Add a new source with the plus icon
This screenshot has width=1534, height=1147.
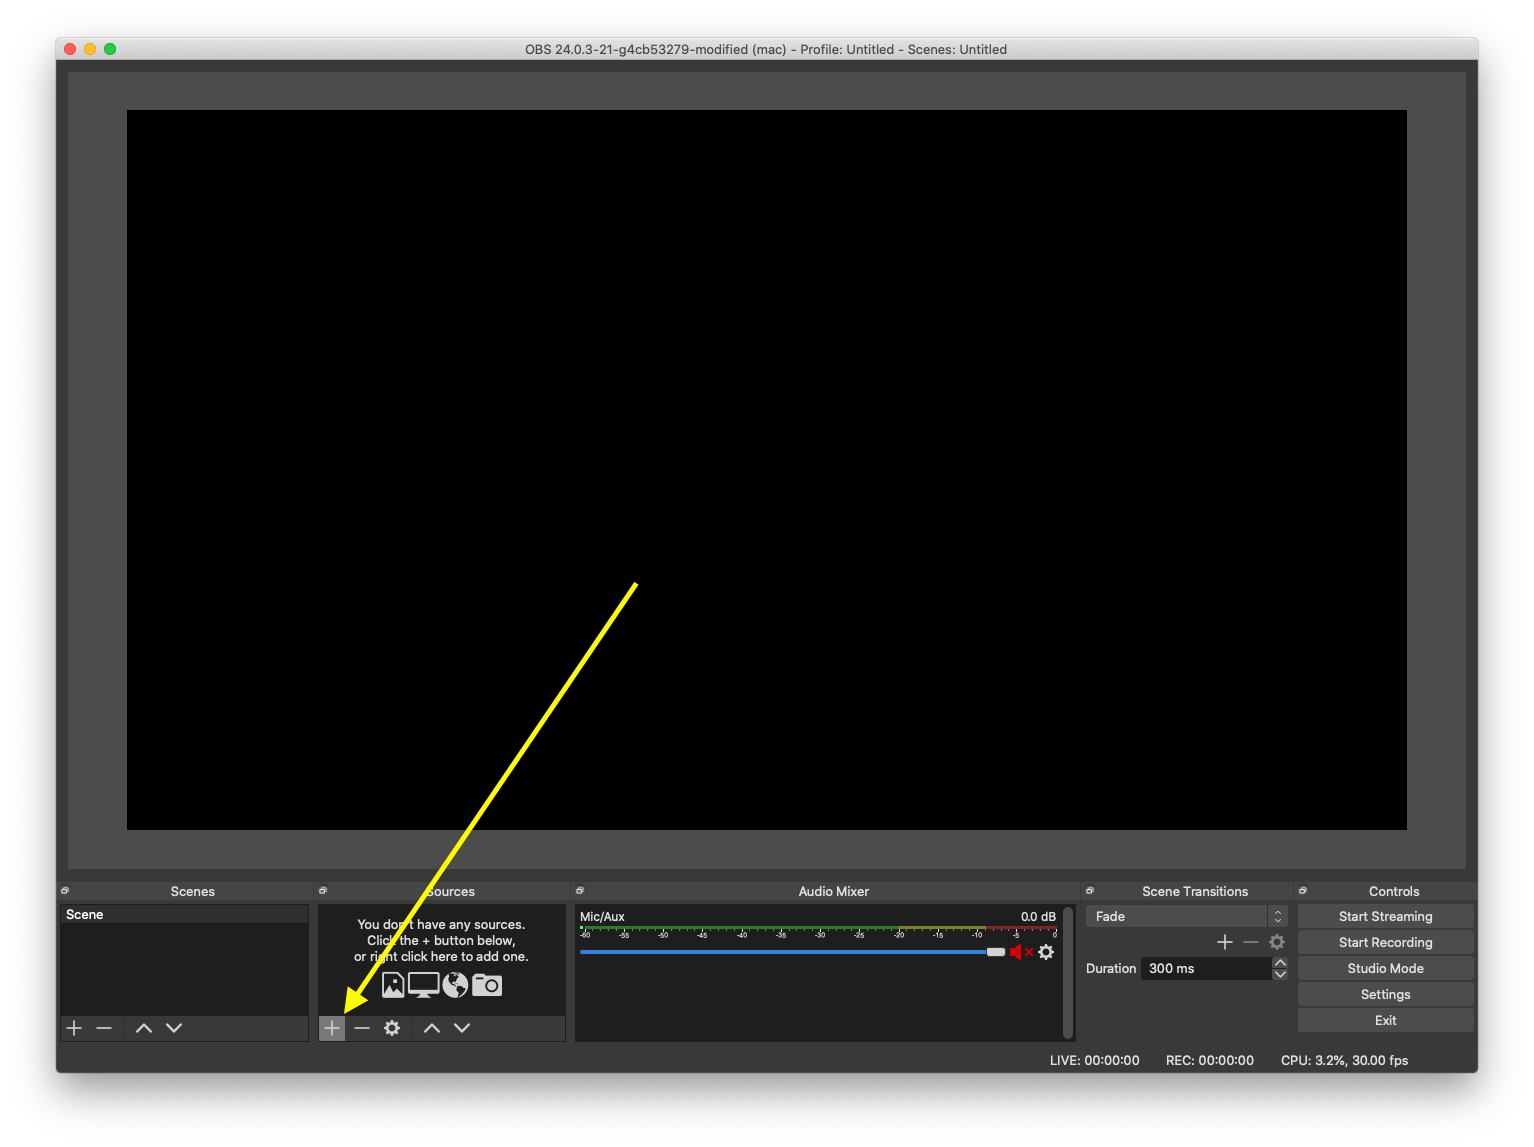[x=331, y=1028]
